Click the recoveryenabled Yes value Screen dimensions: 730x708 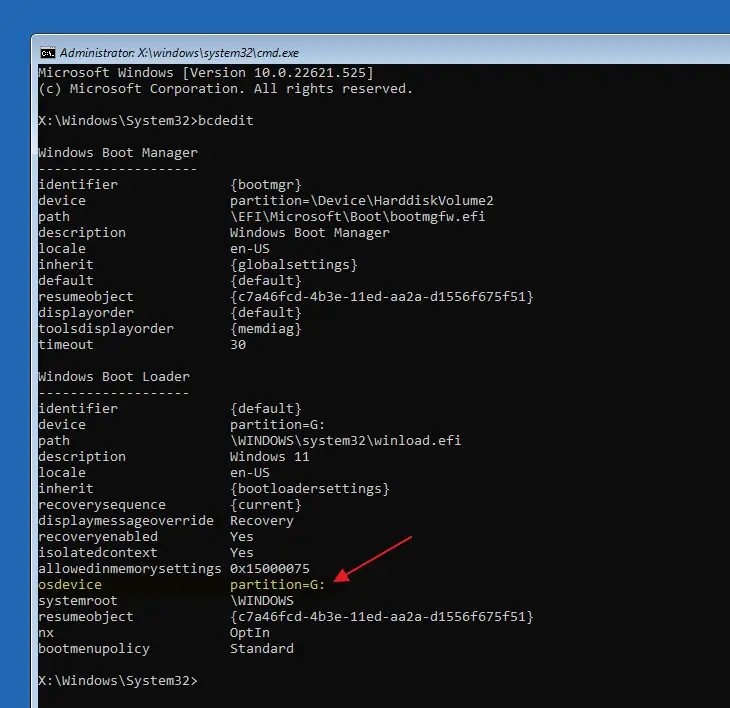pos(242,537)
